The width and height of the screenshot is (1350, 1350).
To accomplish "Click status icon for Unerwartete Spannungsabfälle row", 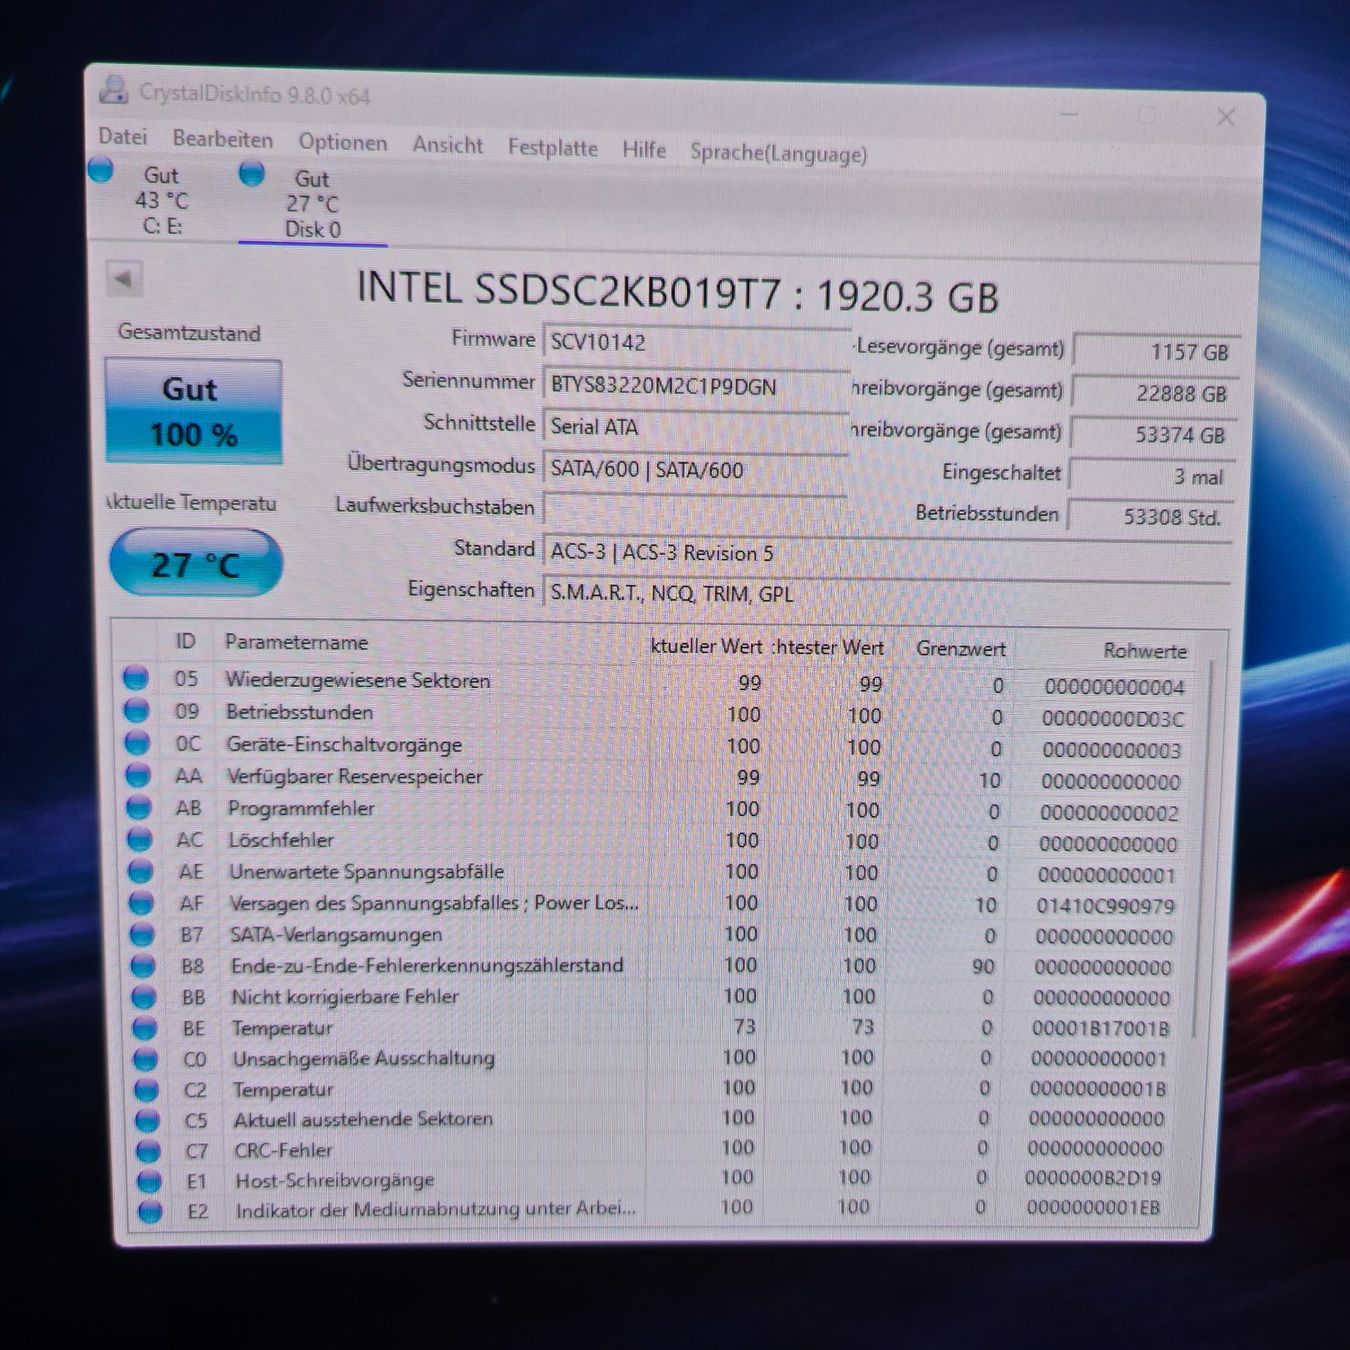I will tap(141, 871).
